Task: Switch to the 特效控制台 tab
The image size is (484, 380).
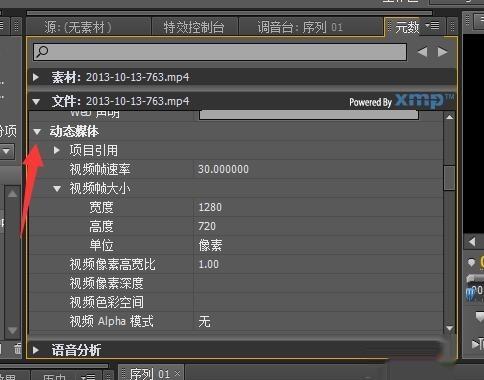Action: pos(194,27)
